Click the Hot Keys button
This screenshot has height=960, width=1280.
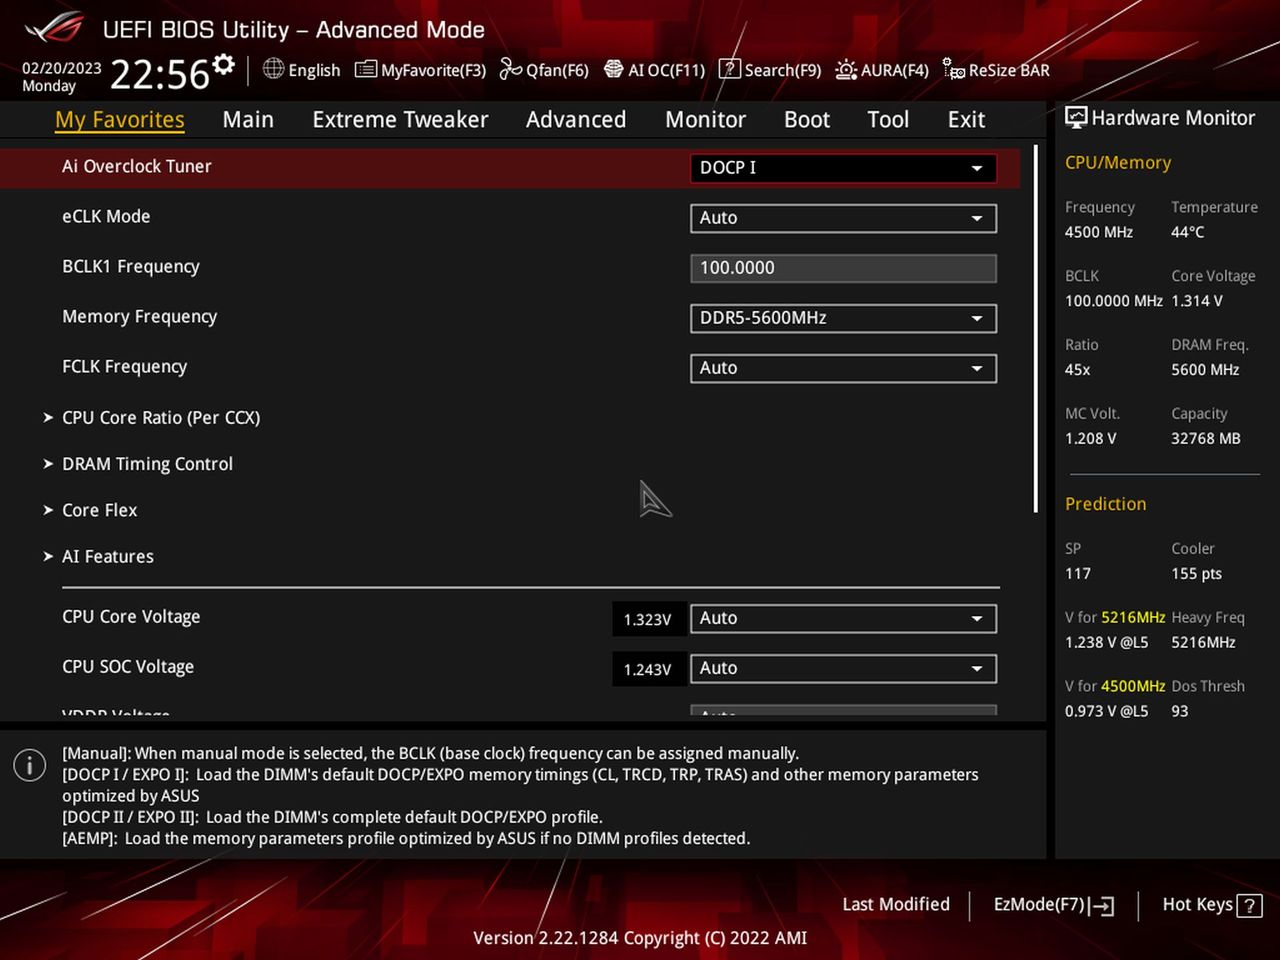point(1212,905)
